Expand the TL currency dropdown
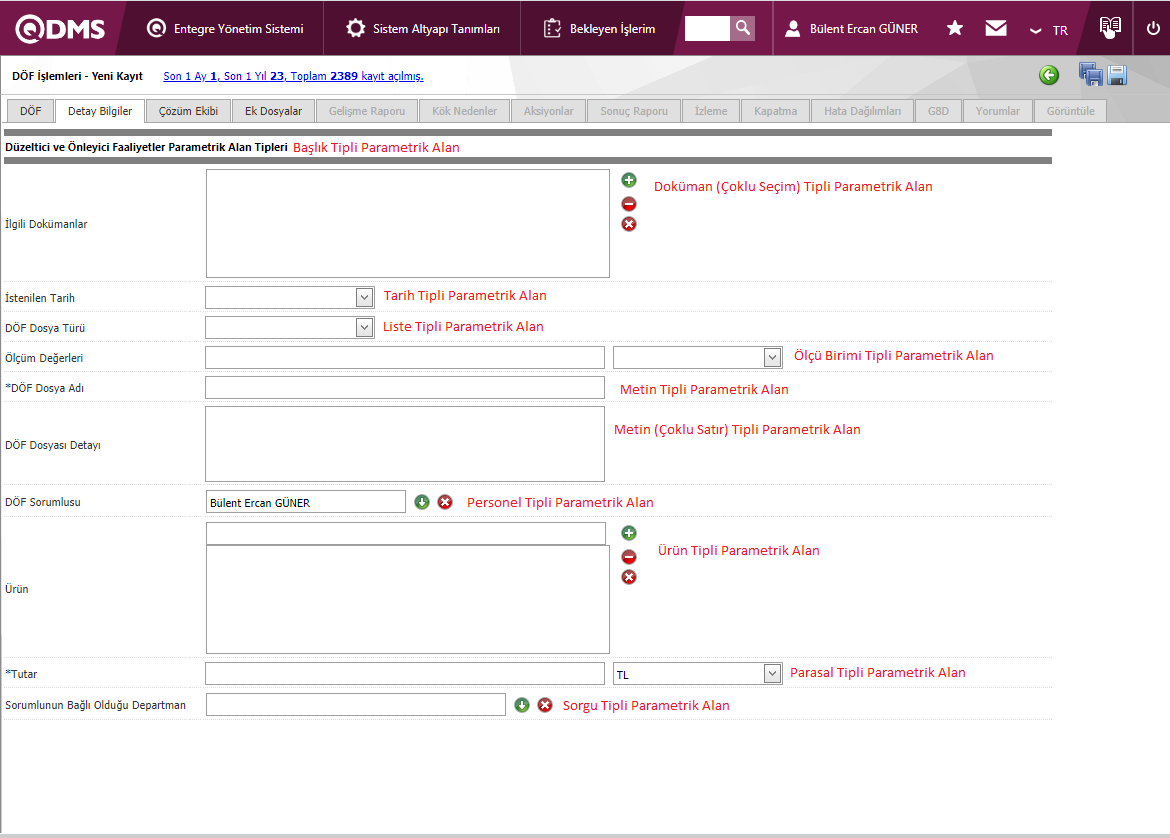1170x838 pixels. tap(772, 674)
